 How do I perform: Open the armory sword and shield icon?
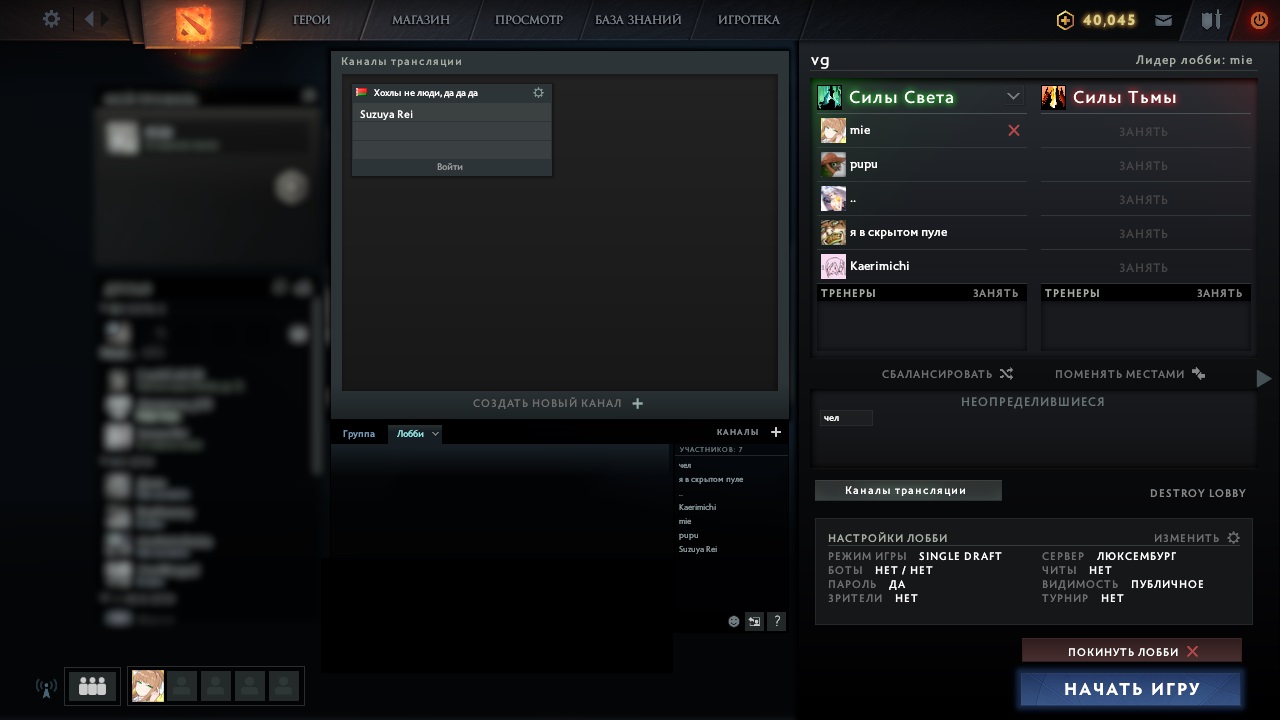point(1212,20)
